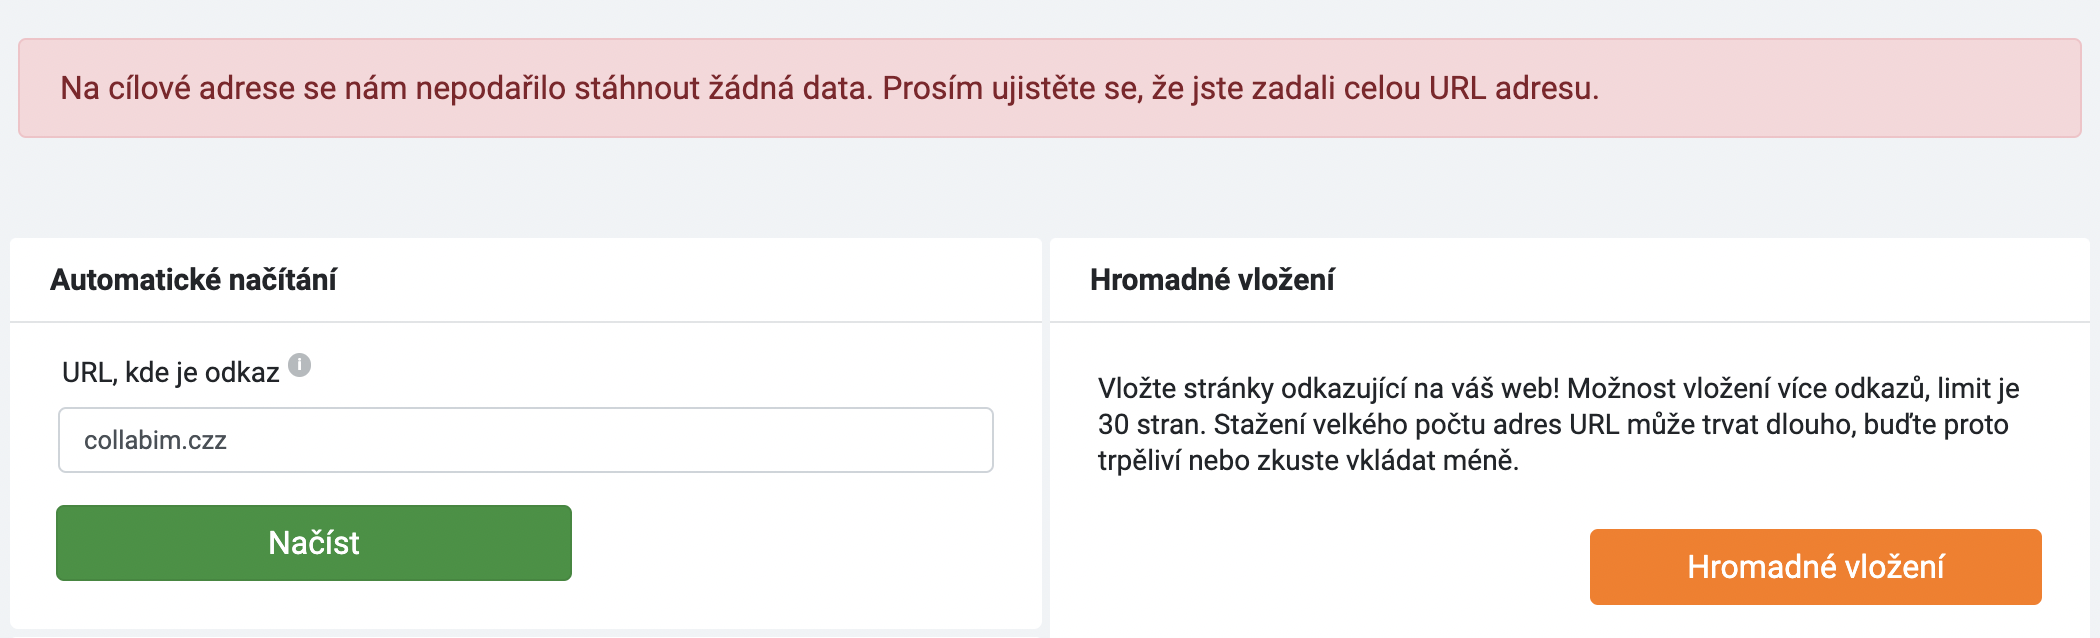The width and height of the screenshot is (2100, 638).
Task: Click the green Načíst button
Action: coord(314,543)
